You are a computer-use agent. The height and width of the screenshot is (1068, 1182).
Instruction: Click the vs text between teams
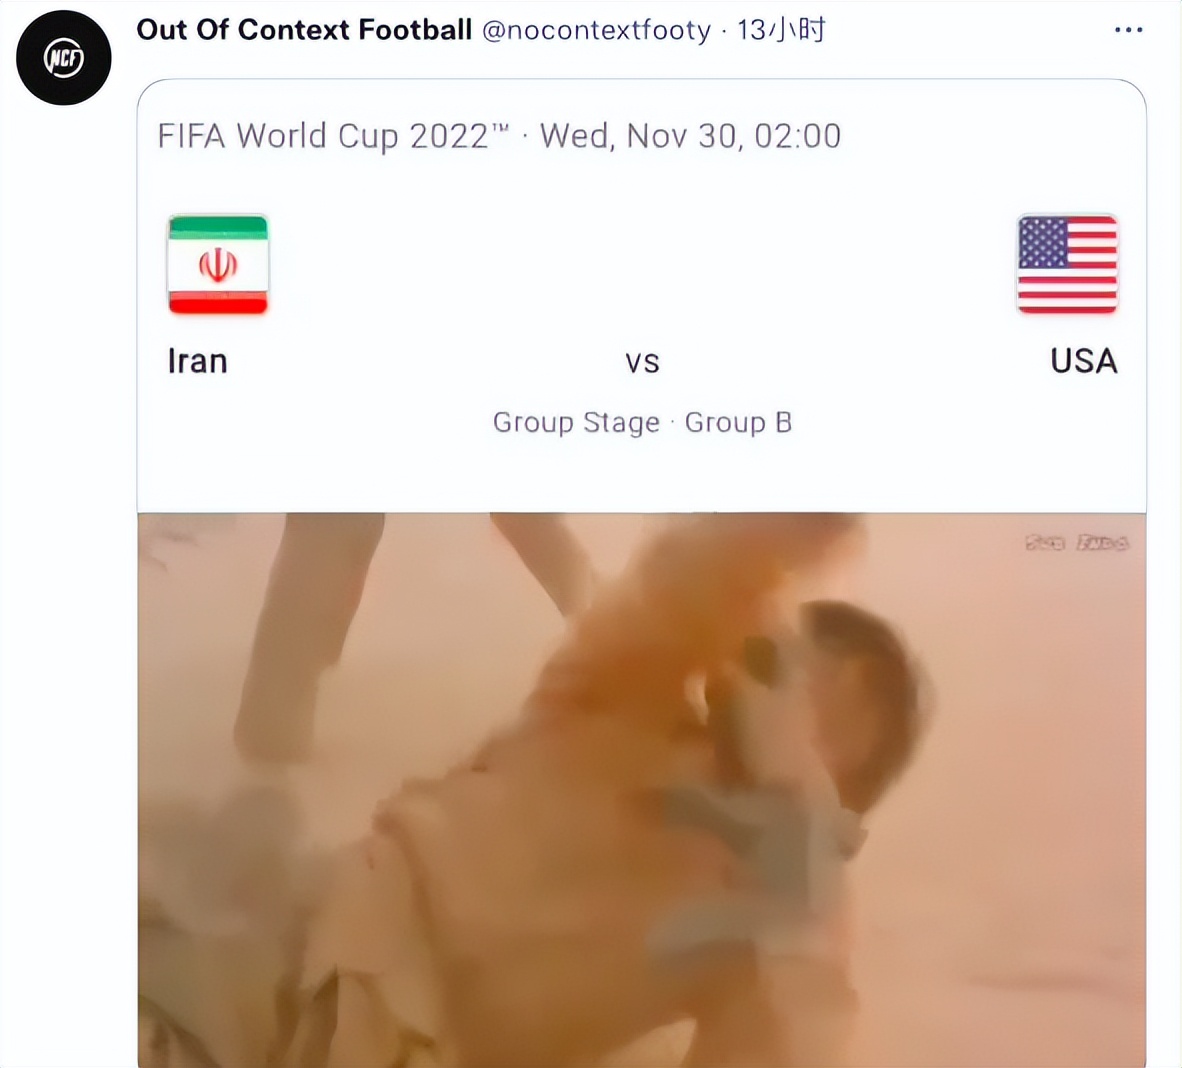click(642, 362)
